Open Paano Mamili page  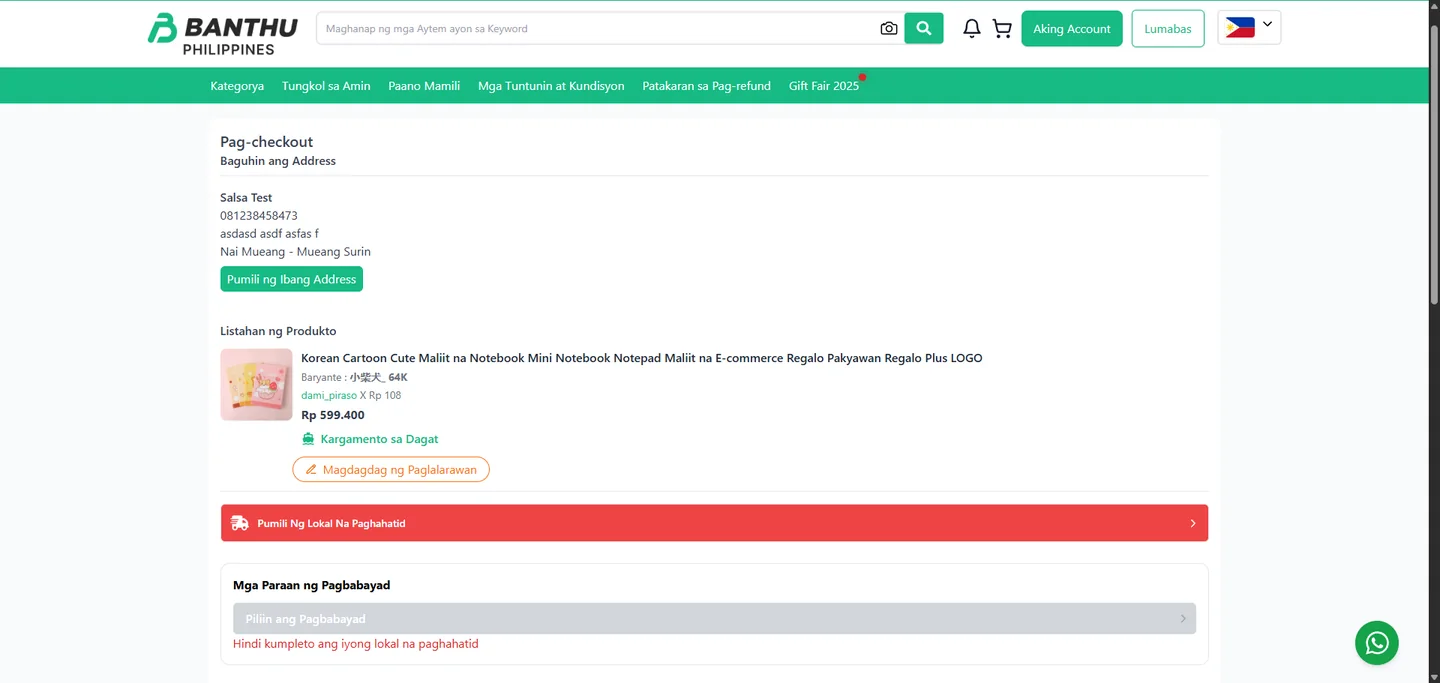click(x=424, y=86)
